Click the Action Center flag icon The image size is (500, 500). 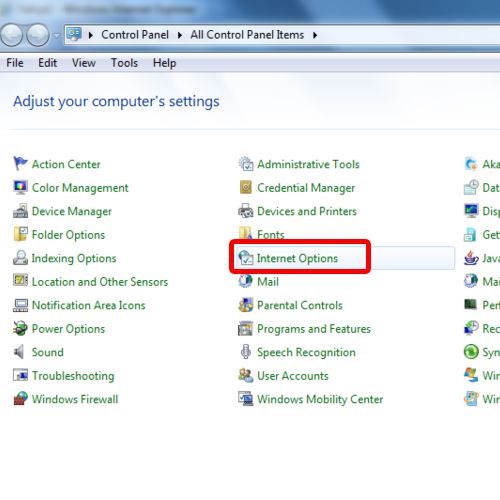click(x=20, y=164)
